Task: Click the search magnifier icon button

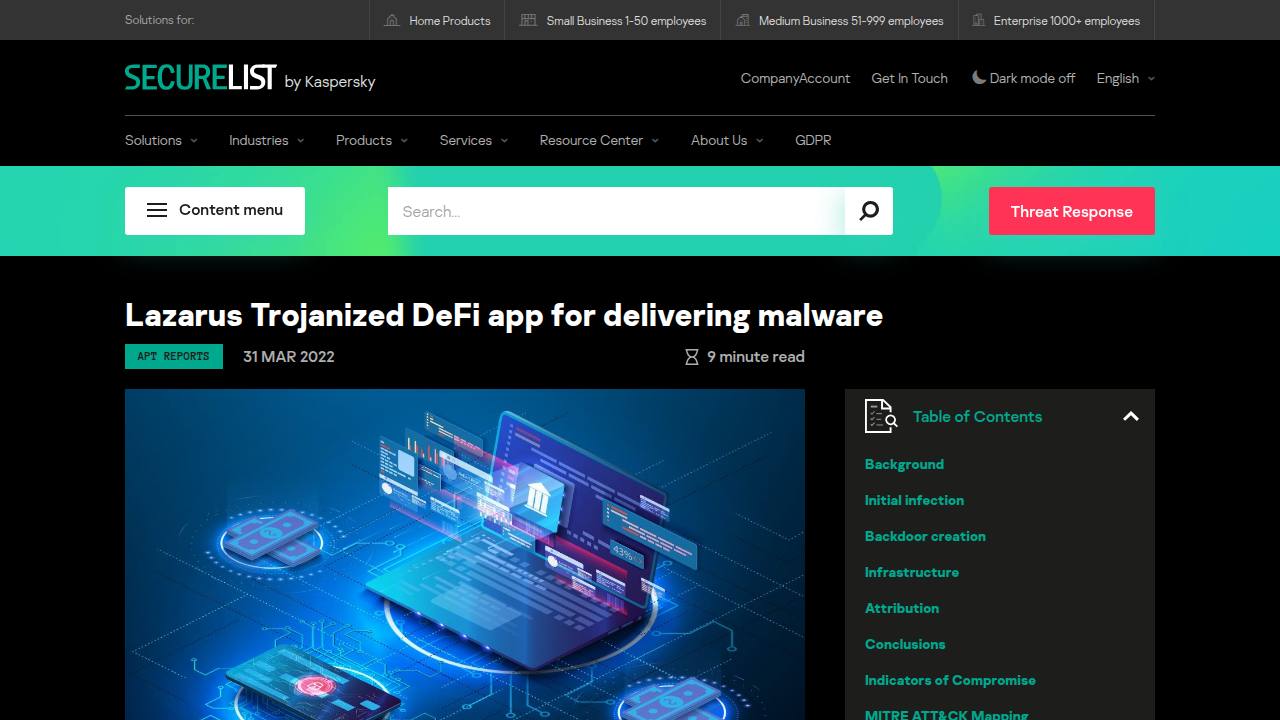Action: point(869,211)
